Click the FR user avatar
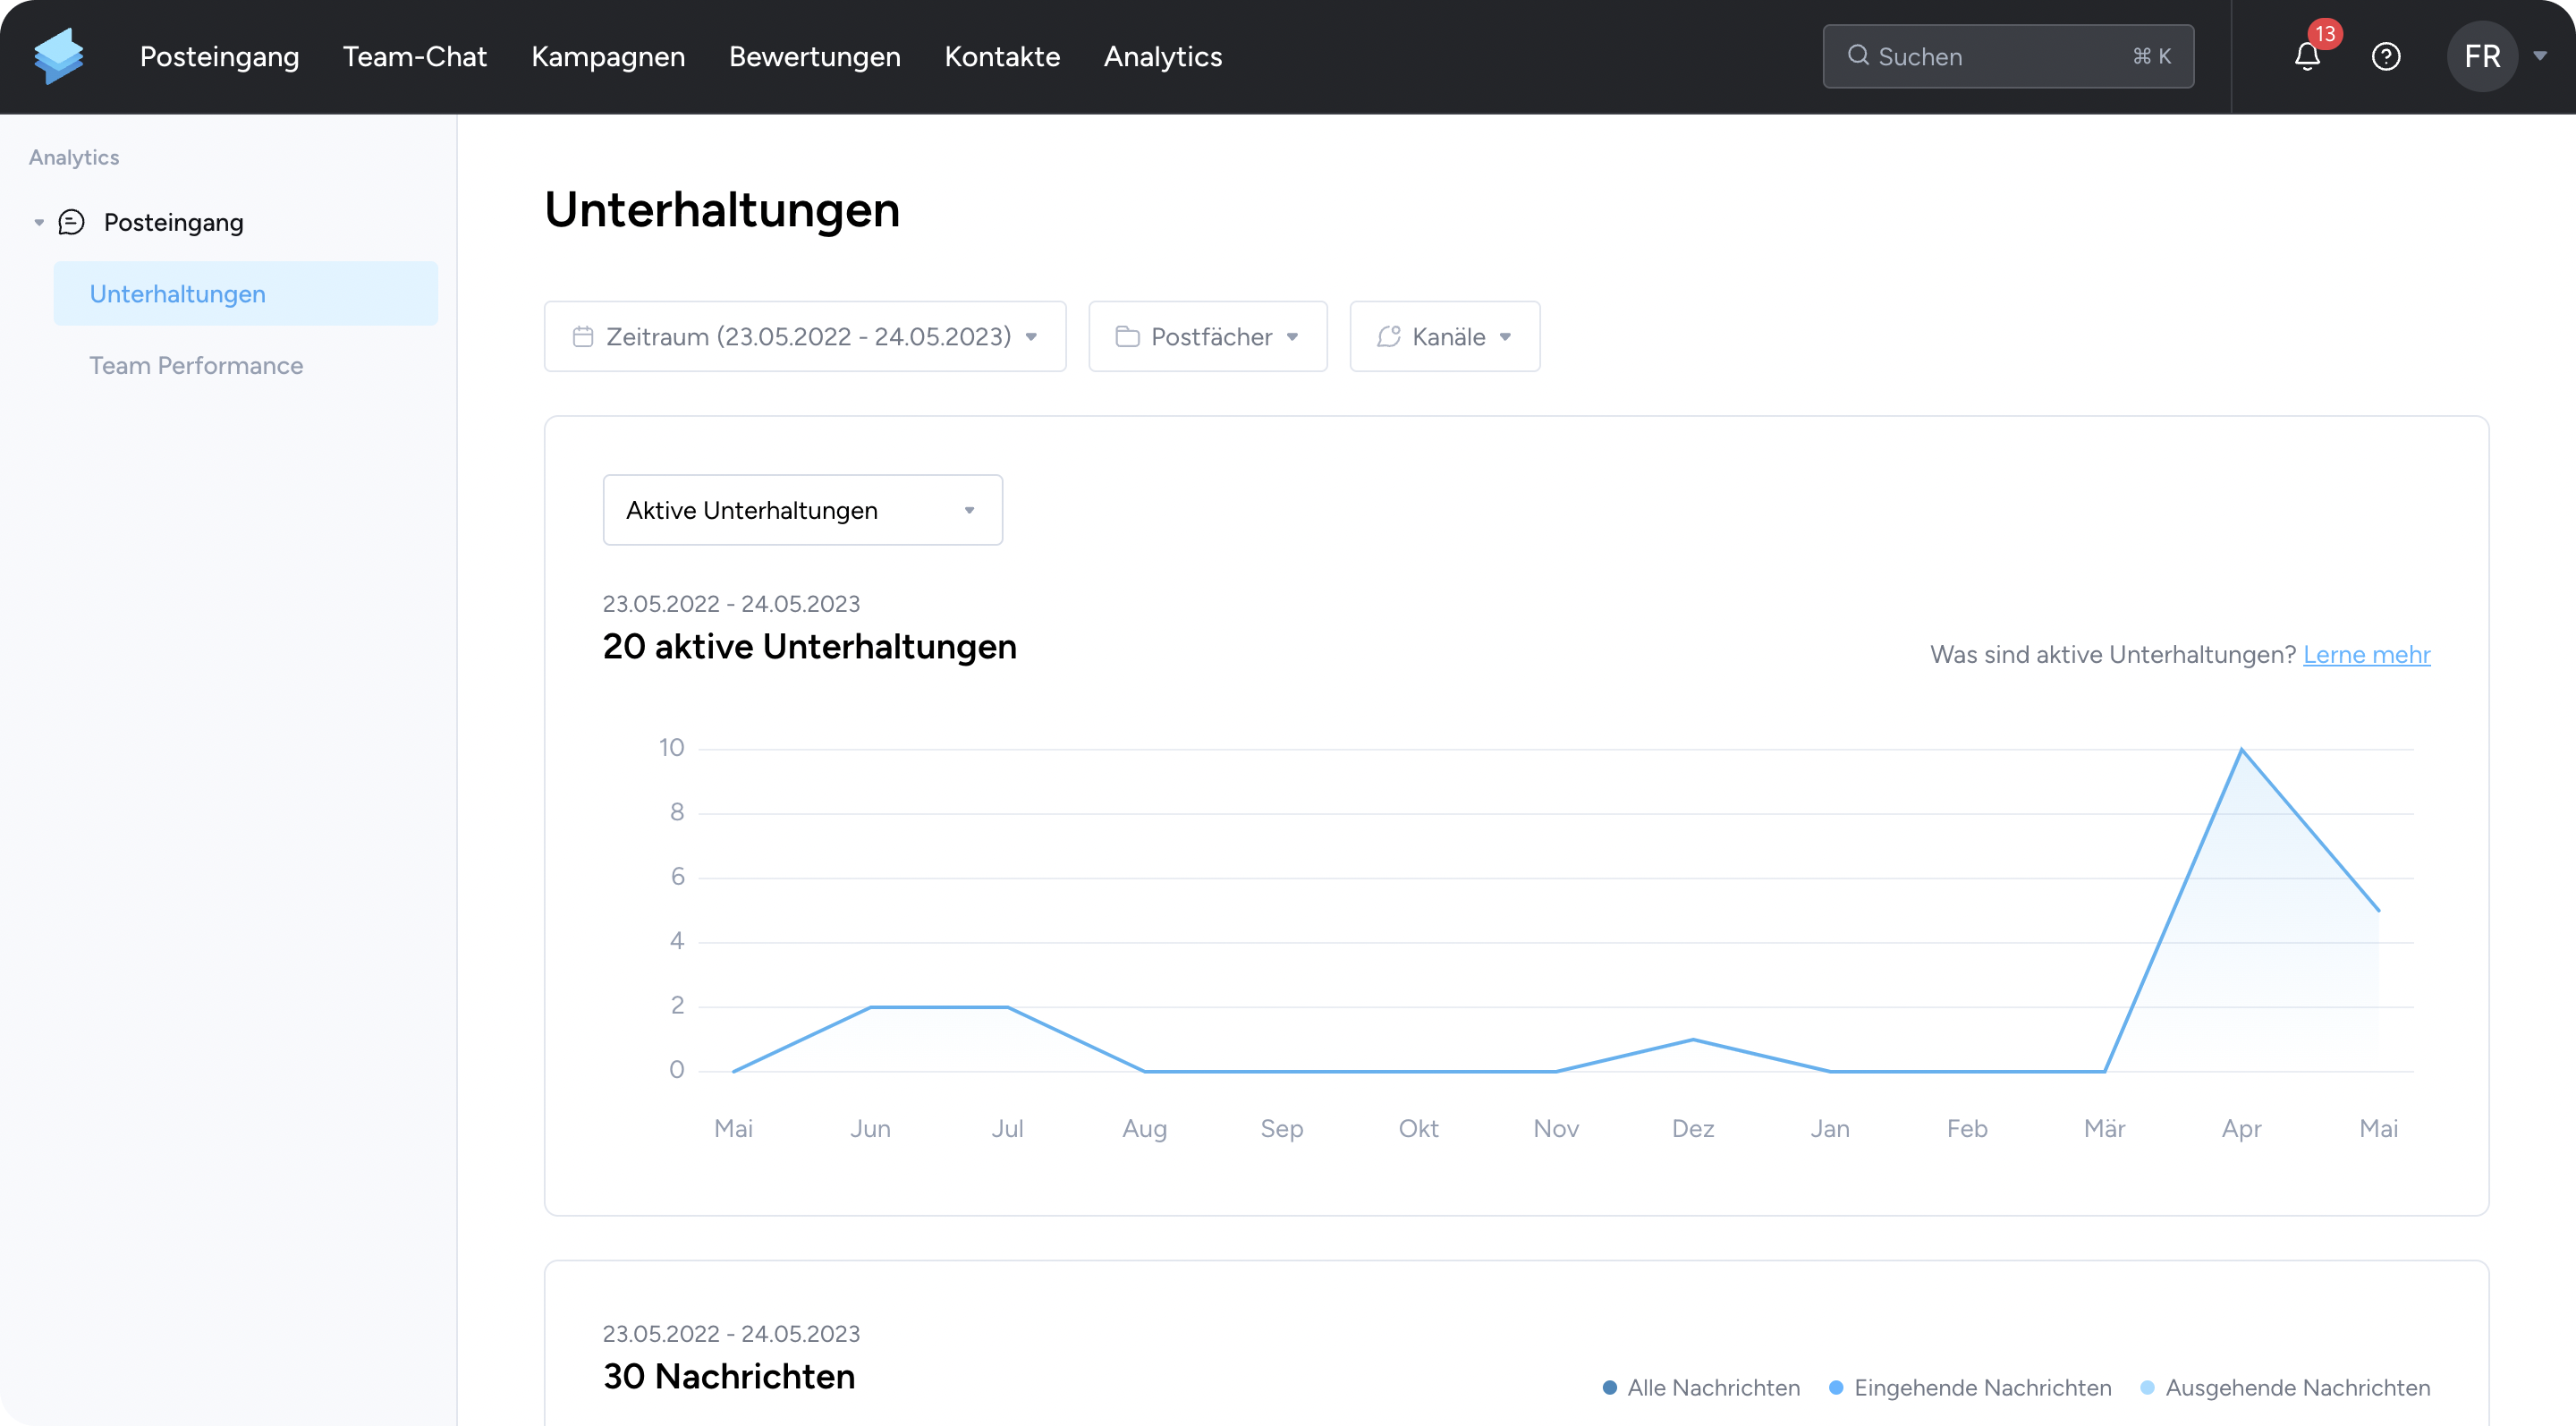The width and height of the screenshot is (2576, 1426). point(2481,56)
